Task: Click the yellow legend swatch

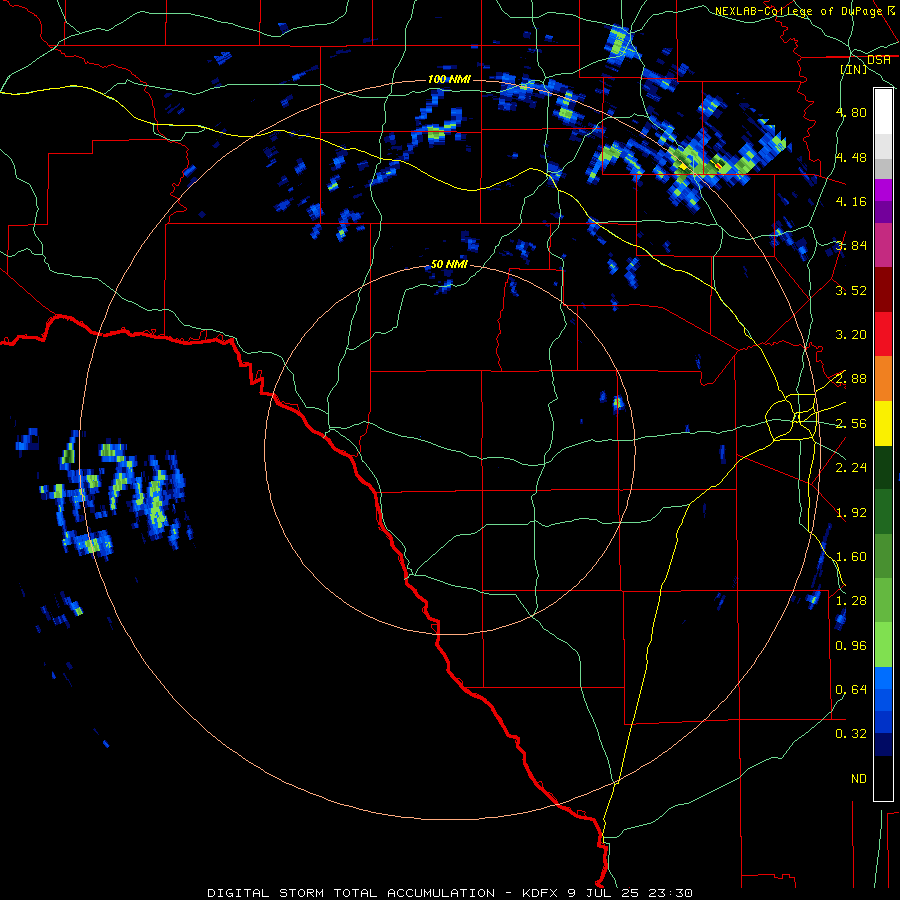Action: 883,423
